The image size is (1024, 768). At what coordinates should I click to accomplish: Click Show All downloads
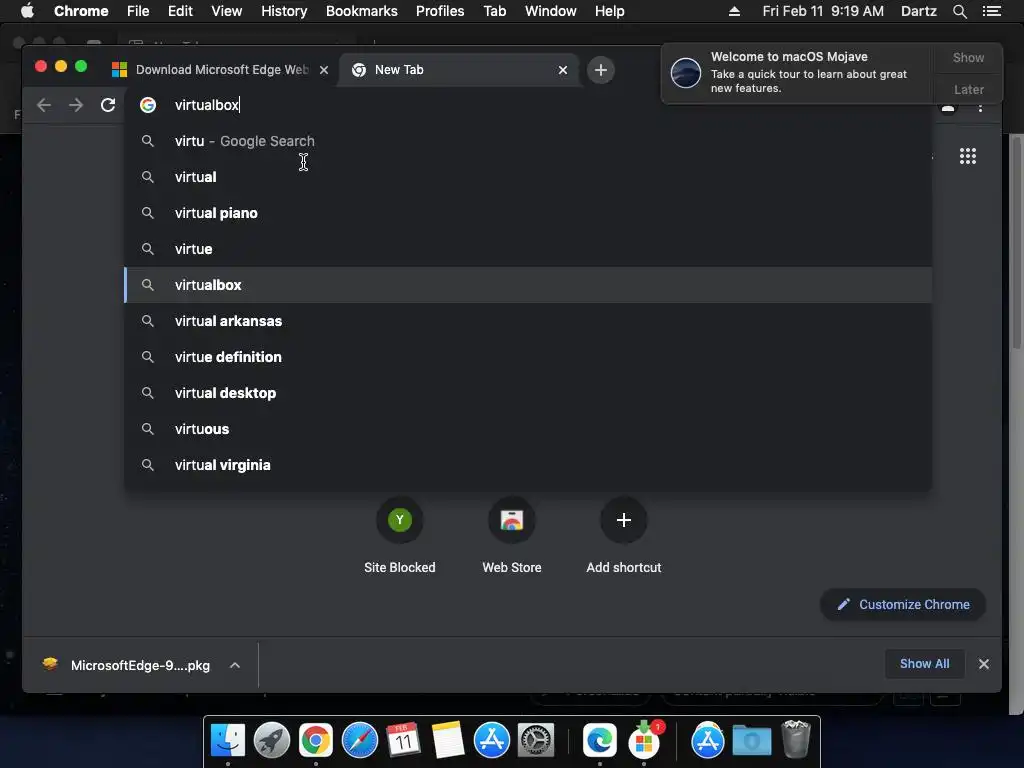click(x=925, y=664)
